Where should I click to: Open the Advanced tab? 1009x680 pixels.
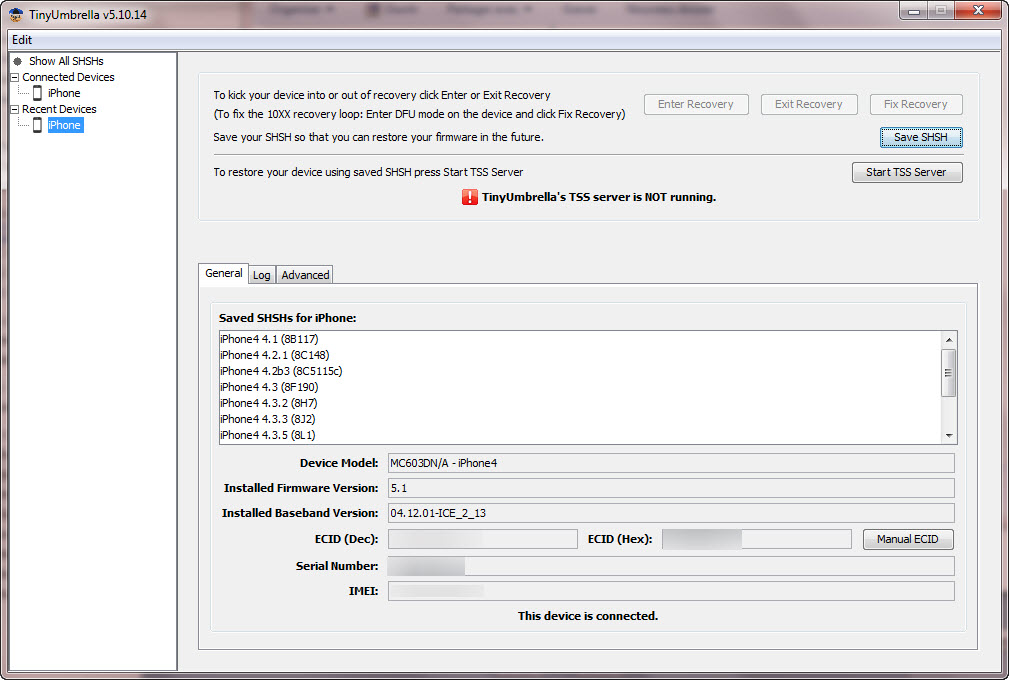pyautogui.click(x=305, y=275)
